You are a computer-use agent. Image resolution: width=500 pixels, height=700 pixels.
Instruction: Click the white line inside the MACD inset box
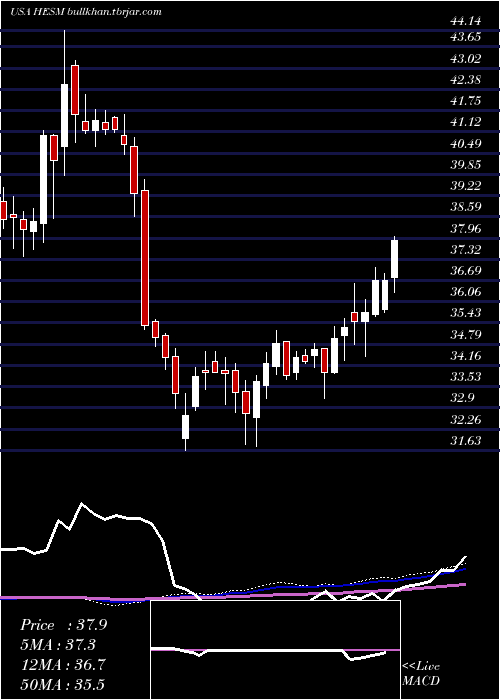coord(268,652)
